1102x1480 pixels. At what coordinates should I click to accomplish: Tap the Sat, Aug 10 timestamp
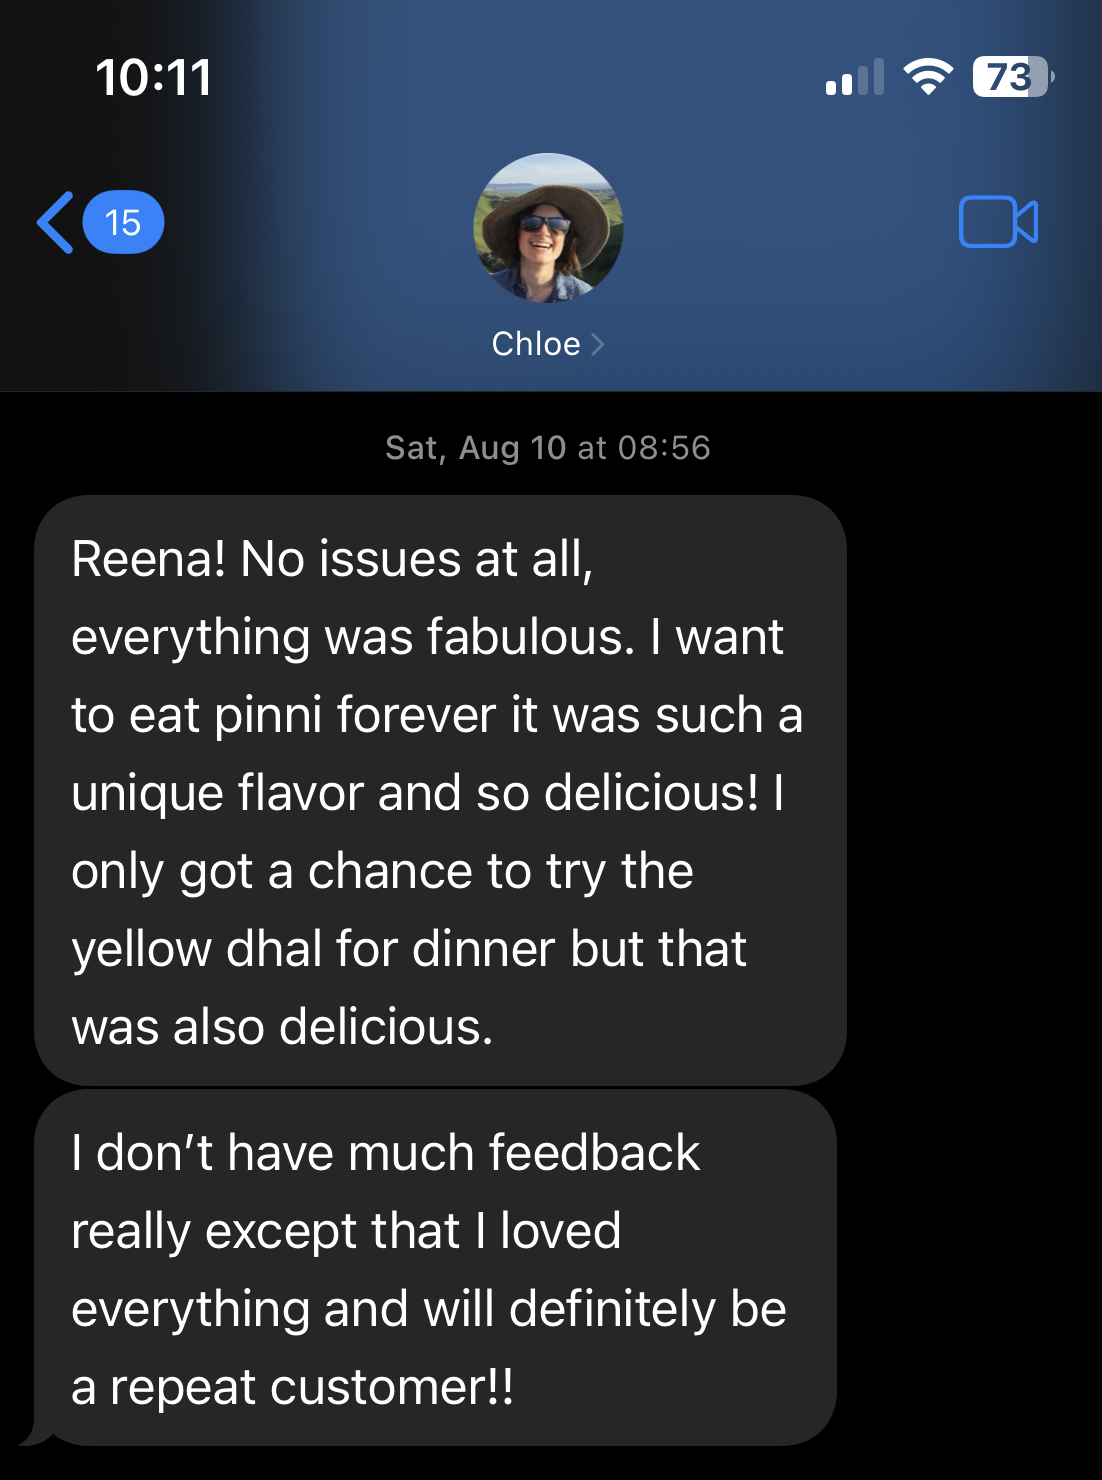tap(548, 447)
